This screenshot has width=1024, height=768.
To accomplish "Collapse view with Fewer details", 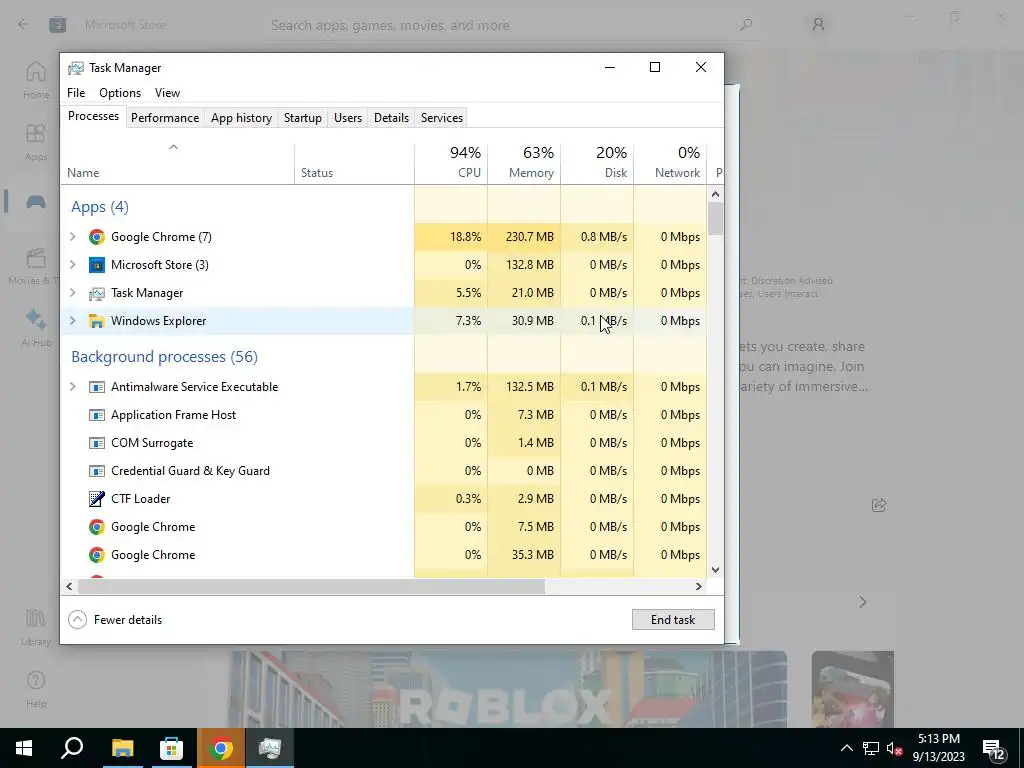I will [115, 620].
